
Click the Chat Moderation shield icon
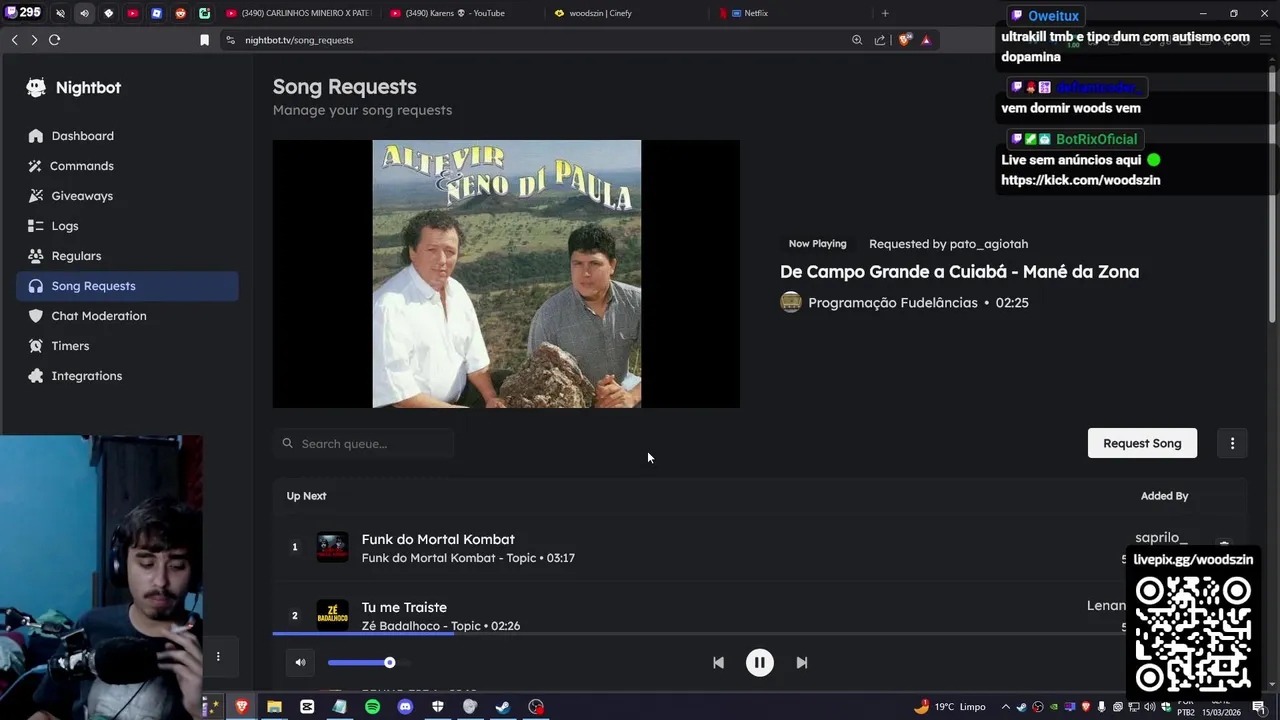point(36,316)
